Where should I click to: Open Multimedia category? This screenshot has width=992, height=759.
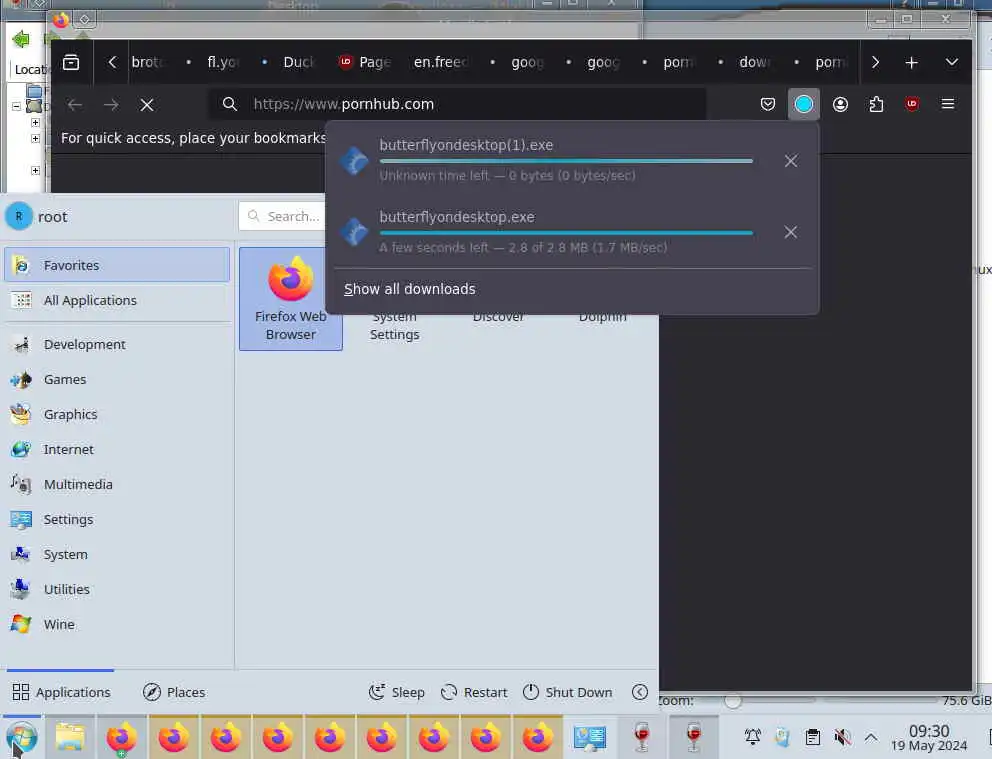point(117,484)
